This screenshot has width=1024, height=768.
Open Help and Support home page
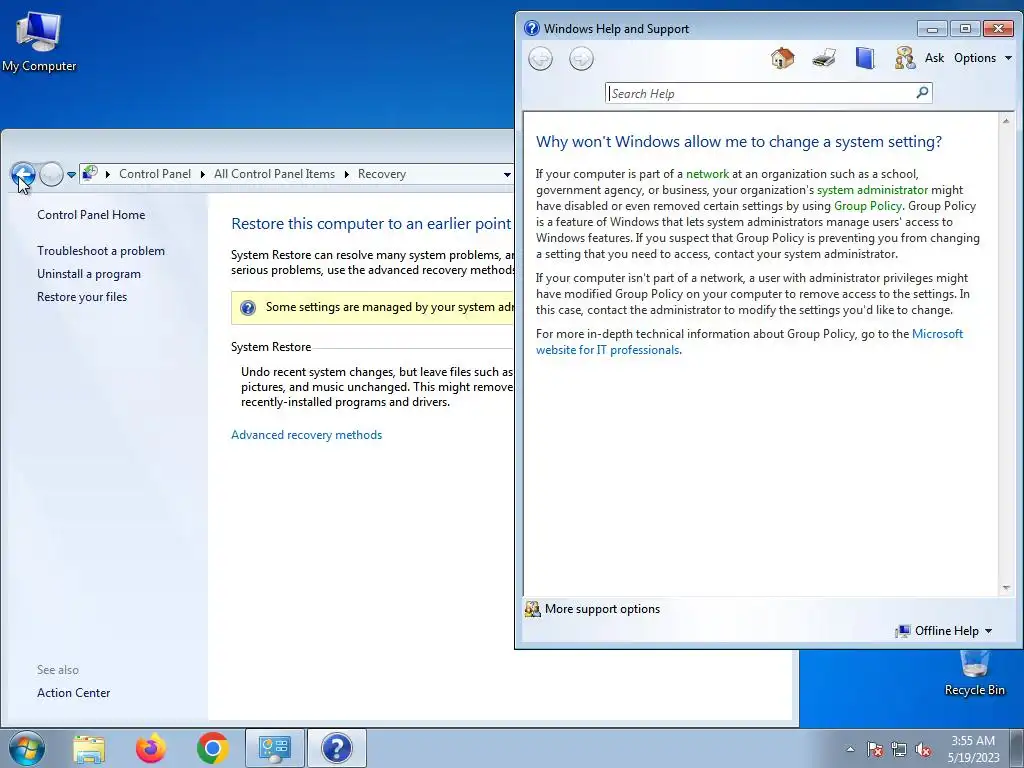[x=782, y=58]
